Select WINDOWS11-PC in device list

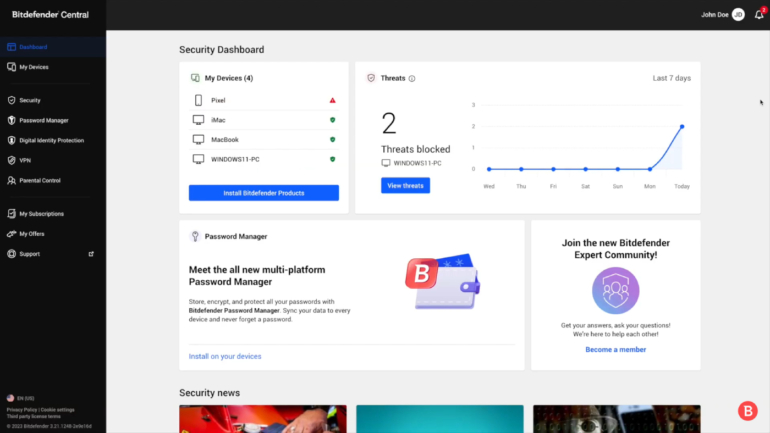tap(235, 159)
